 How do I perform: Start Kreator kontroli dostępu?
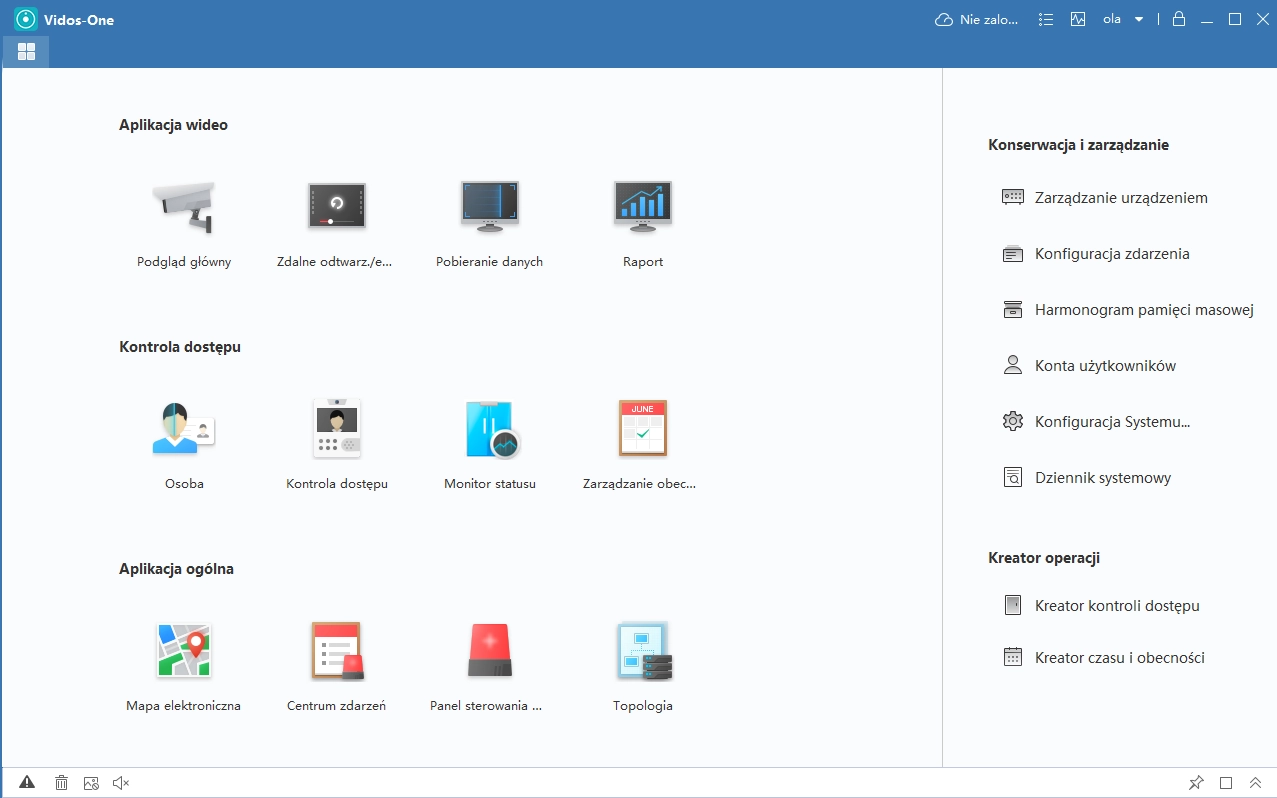tap(1101, 606)
